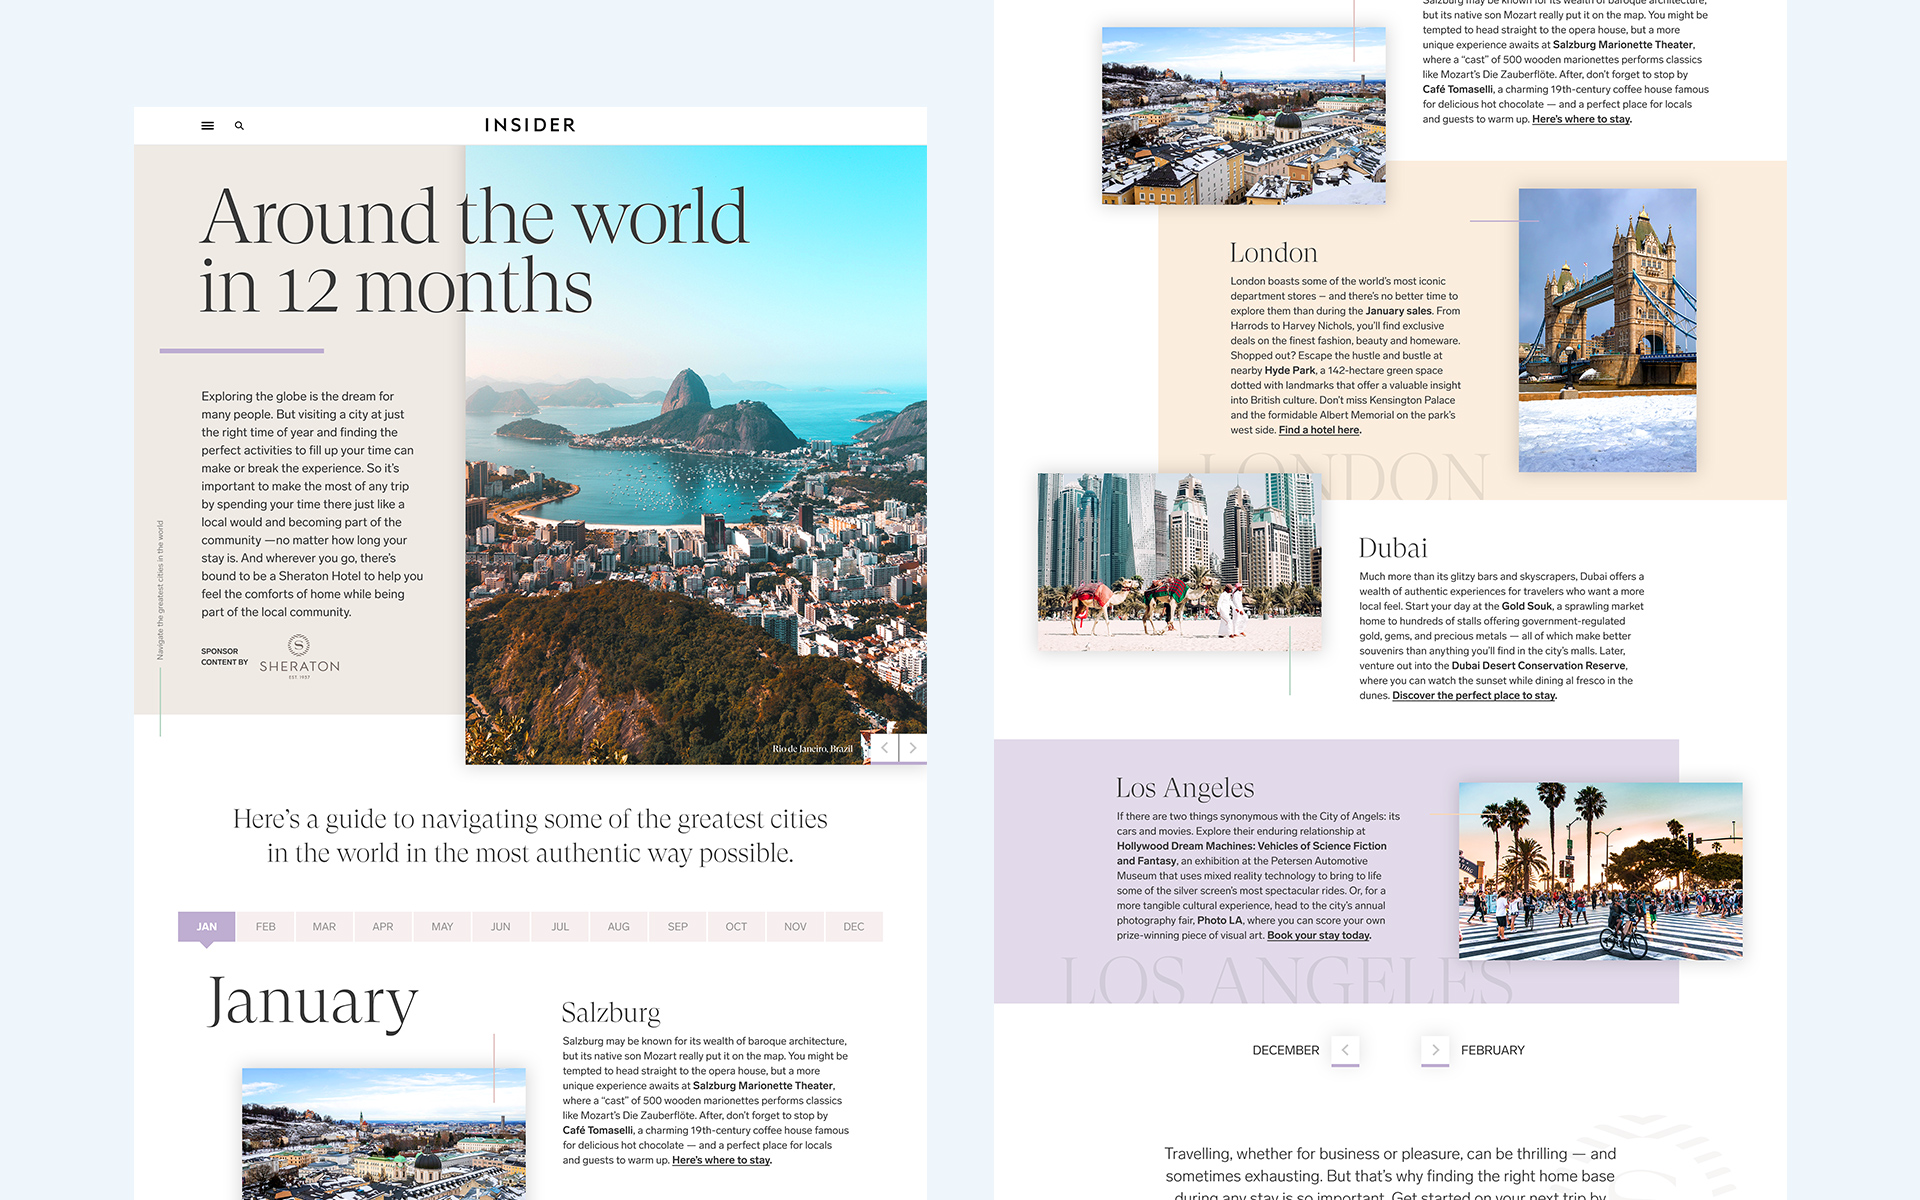1920x1200 pixels.
Task: Select the JUN month tab
Action: pyautogui.click(x=501, y=927)
